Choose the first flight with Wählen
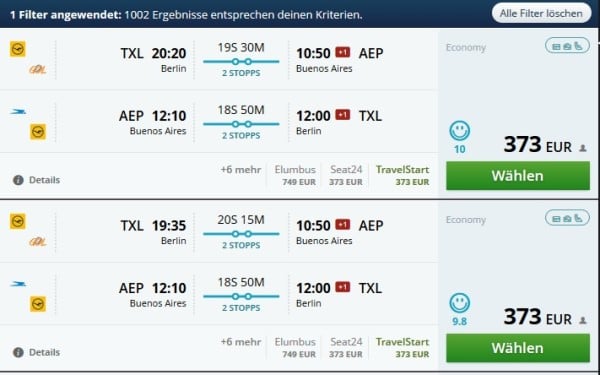The width and height of the screenshot is (600, 375). tap(518, 176)
